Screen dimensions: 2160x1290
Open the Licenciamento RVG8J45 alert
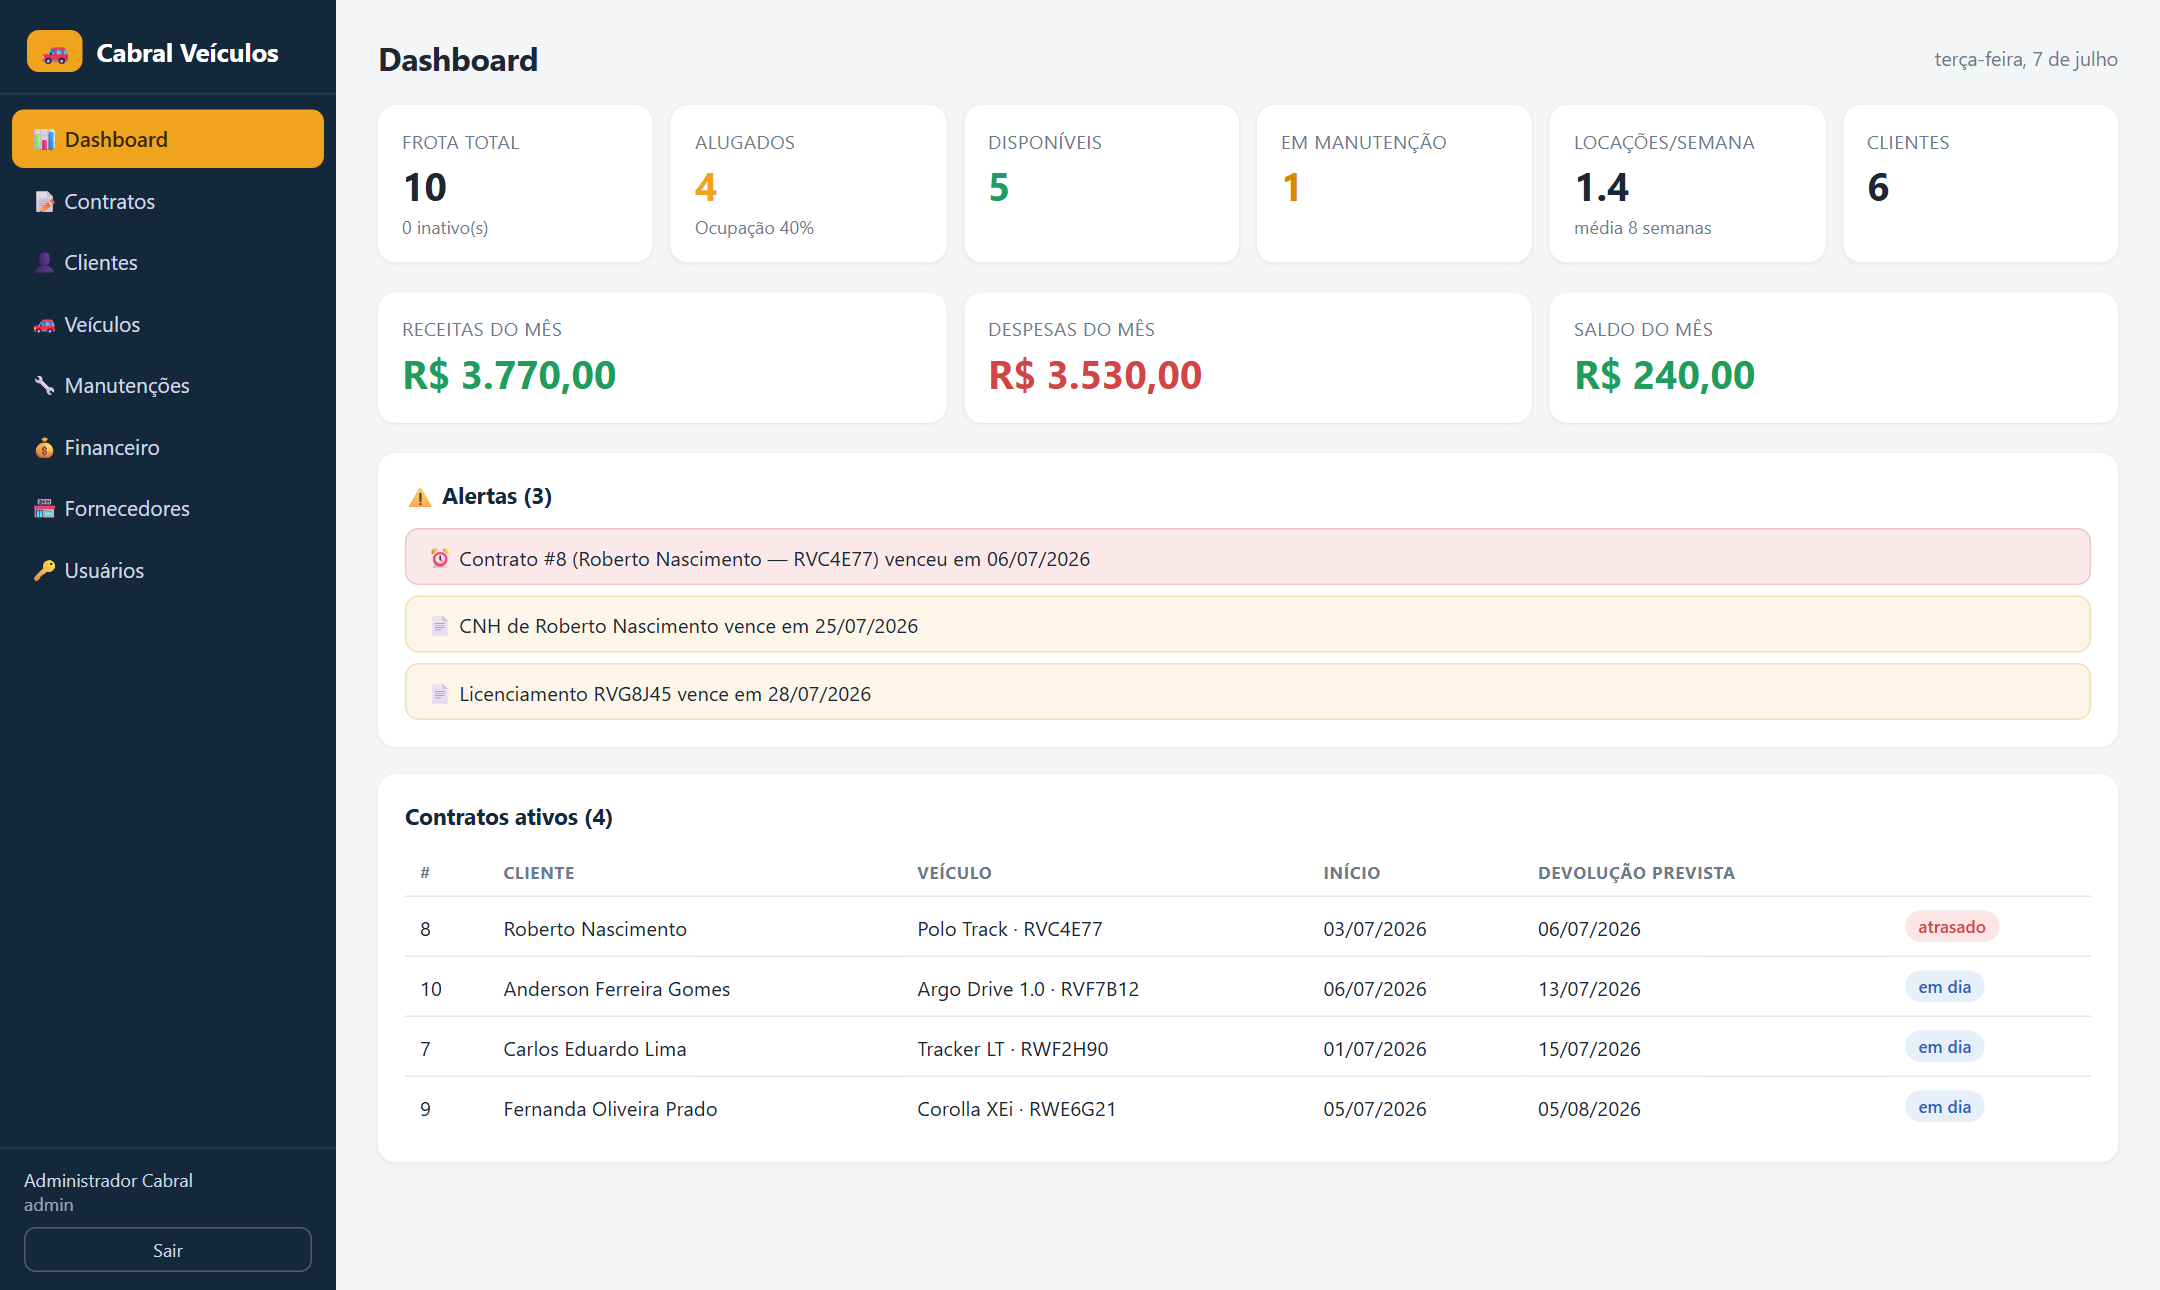point(1247,692)
